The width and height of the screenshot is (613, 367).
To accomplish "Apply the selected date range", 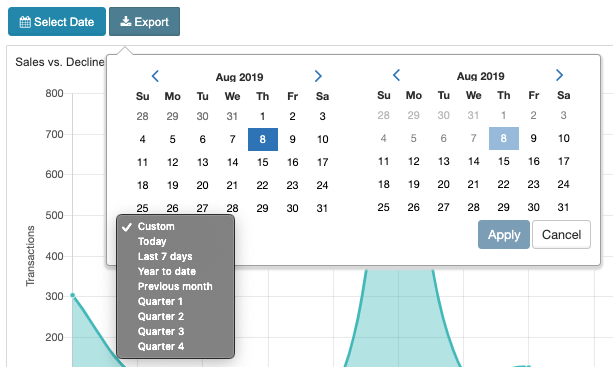I will point(504,235).
